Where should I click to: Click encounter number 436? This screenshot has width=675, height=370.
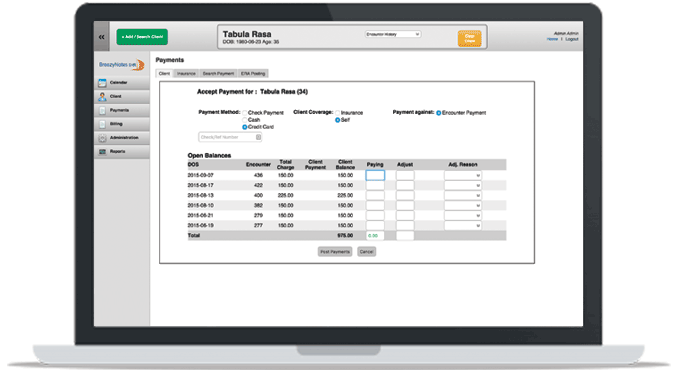coord(258,176)
